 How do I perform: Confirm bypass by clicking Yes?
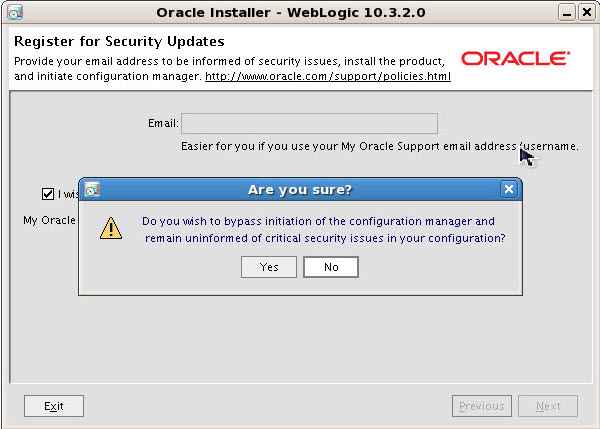[x=269, y=267]
